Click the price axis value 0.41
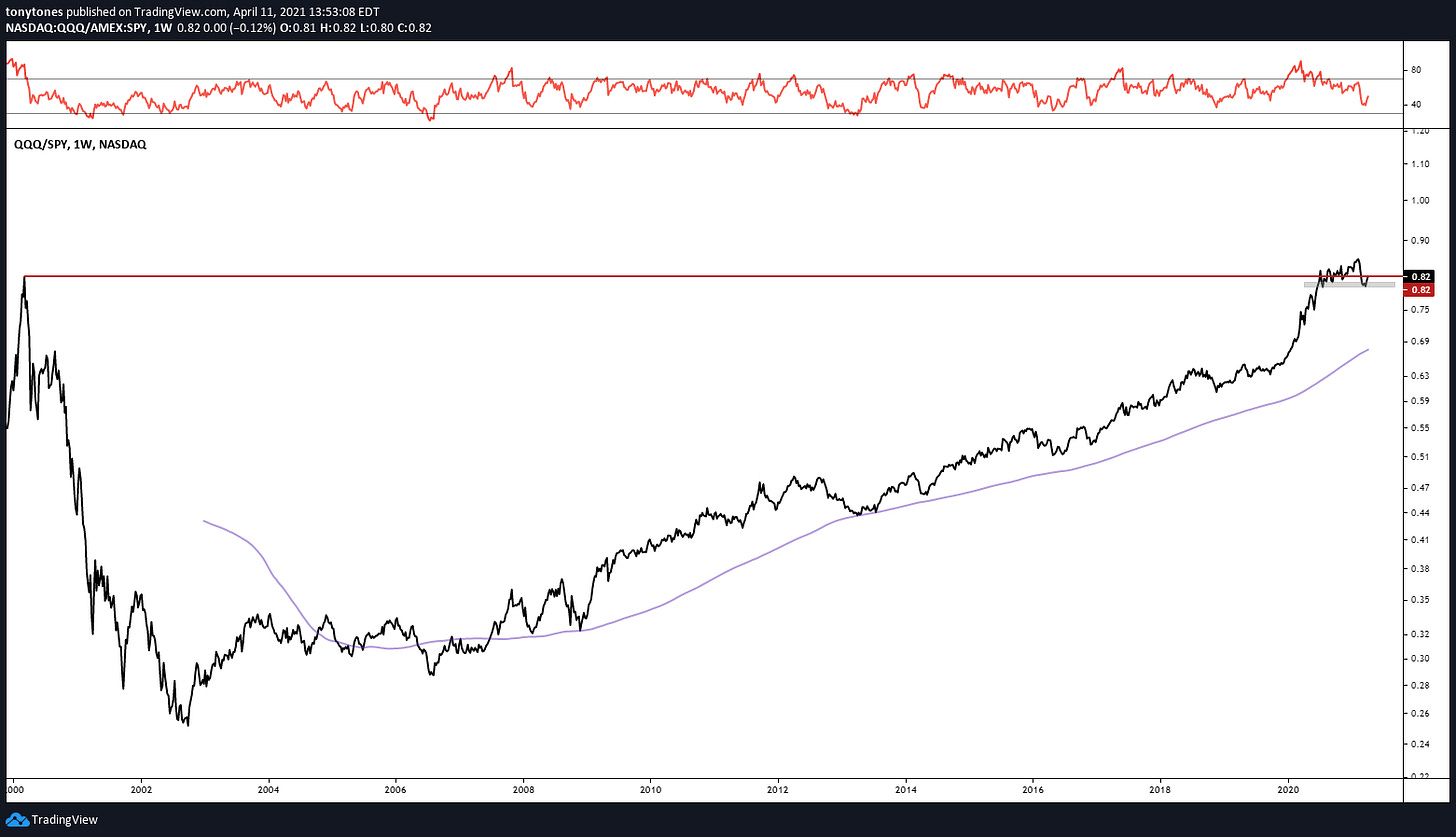 coord(1419,540)
